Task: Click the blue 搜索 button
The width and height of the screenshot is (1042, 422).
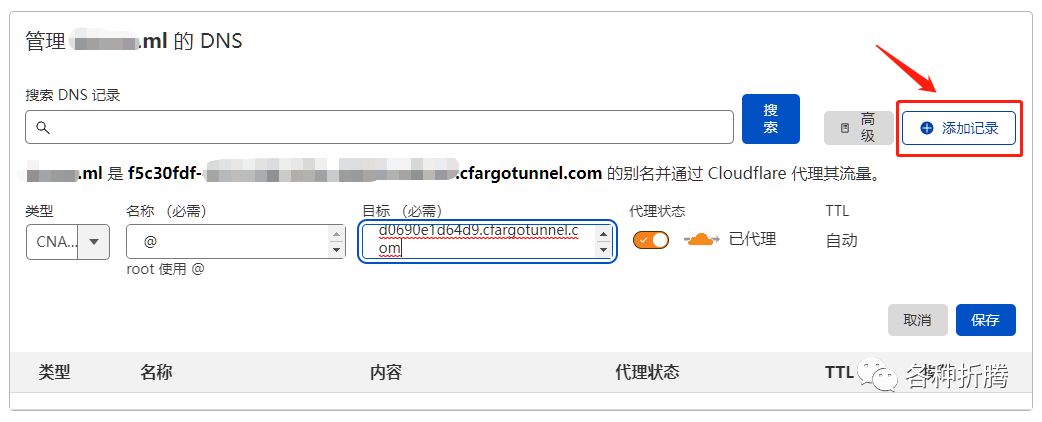Action: 770,119
